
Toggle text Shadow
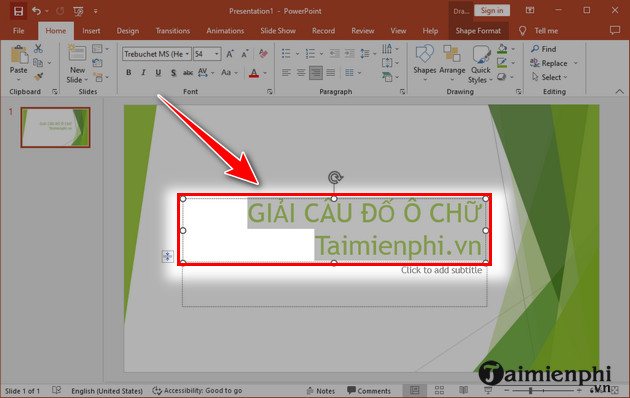[x=173, y=73]
